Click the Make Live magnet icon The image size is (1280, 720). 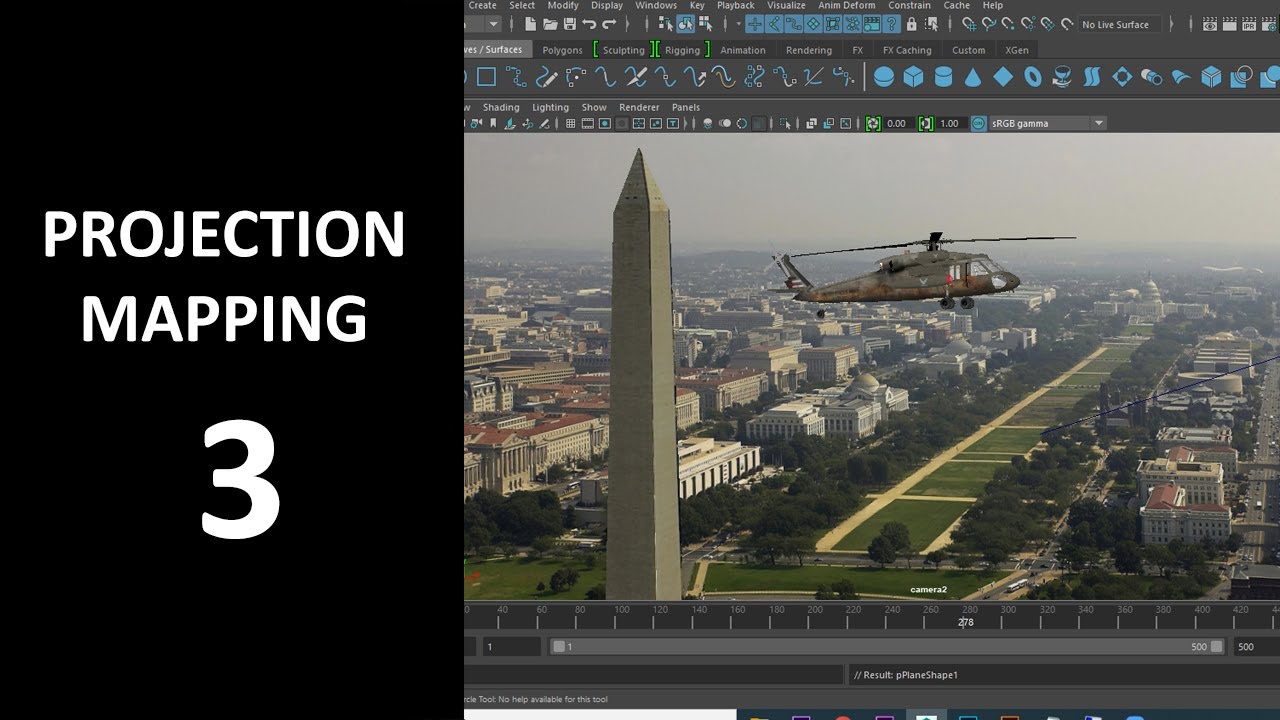(x=1067, y=24)
